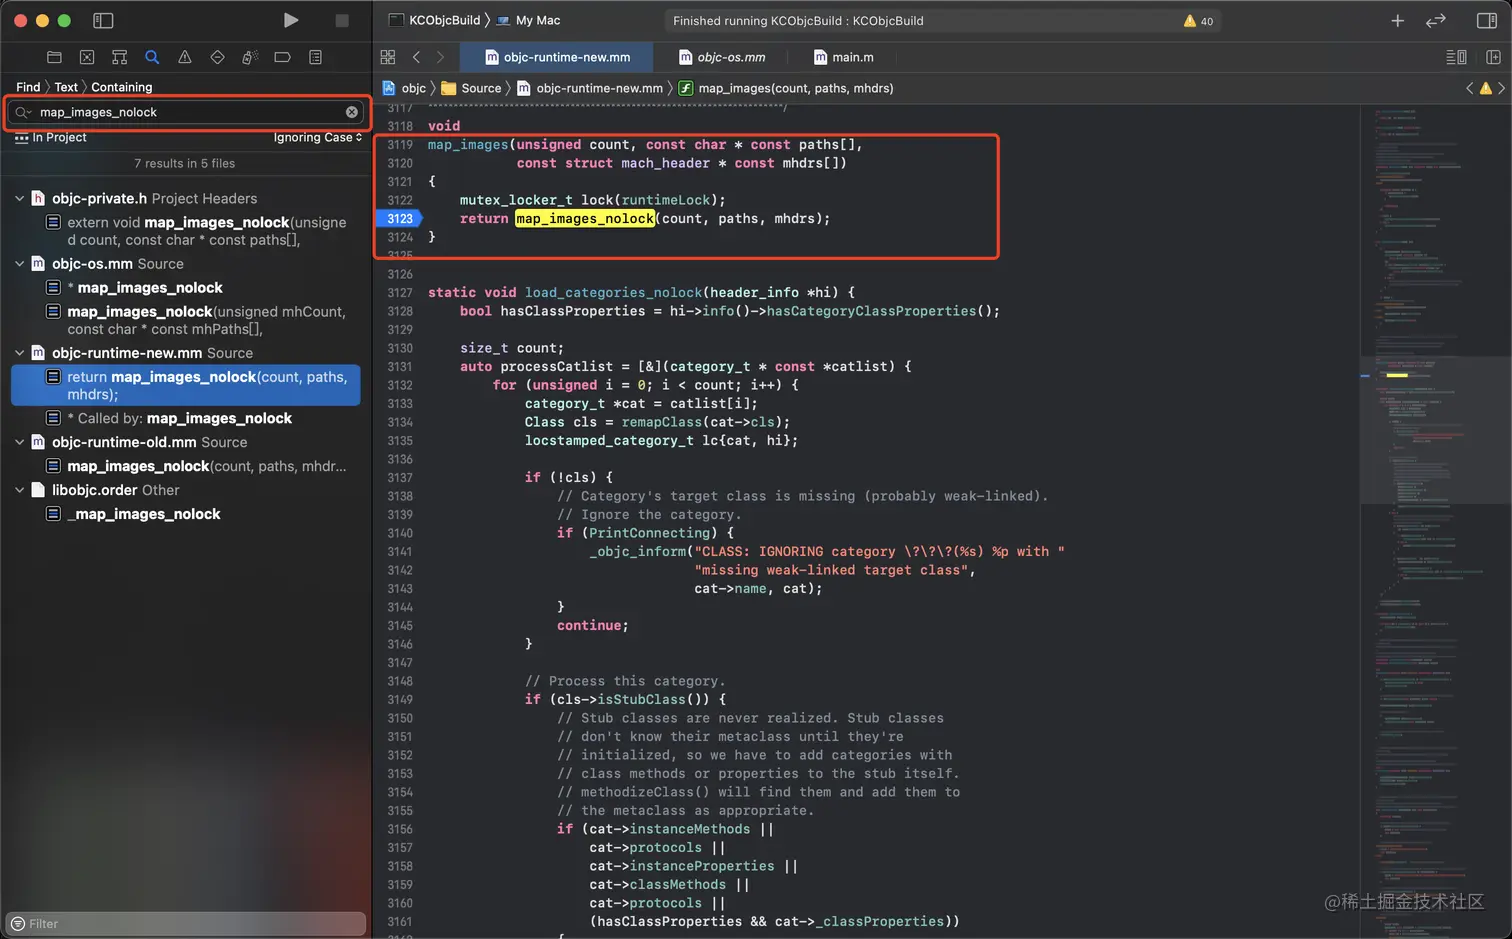The height and width of the screenshot is (939, 1512).
Task: Click the code minimap
Action: point(1435,520)
